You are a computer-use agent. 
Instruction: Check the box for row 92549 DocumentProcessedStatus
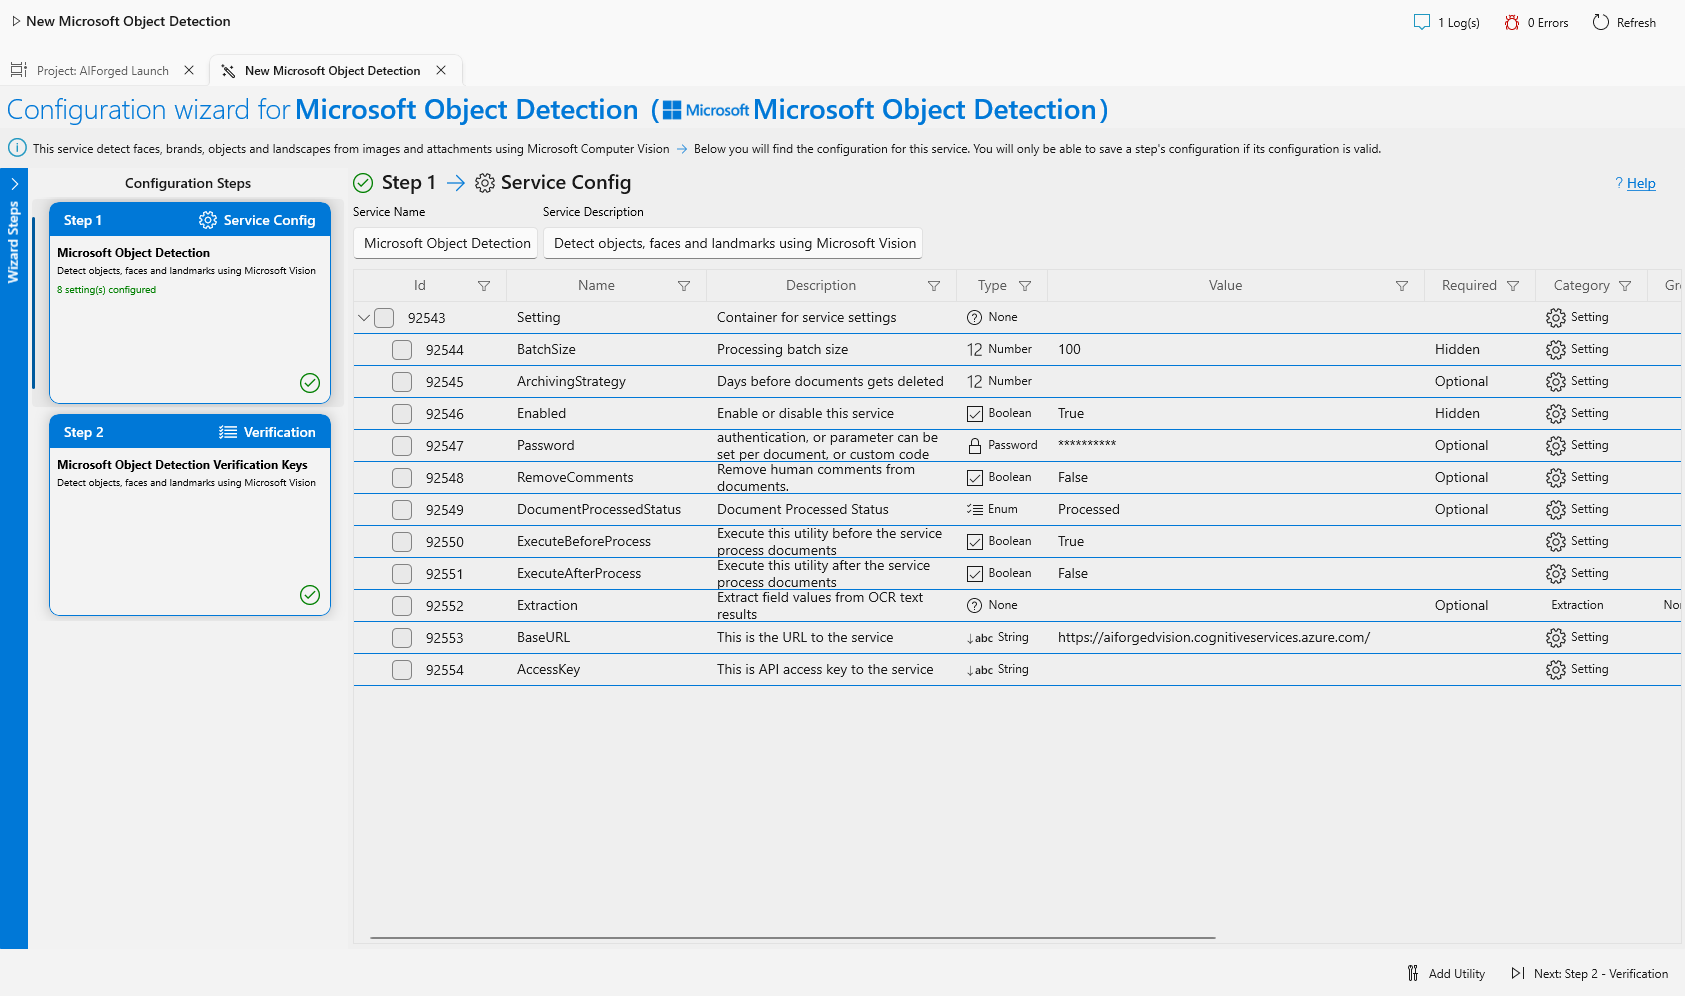coord(402,510)
